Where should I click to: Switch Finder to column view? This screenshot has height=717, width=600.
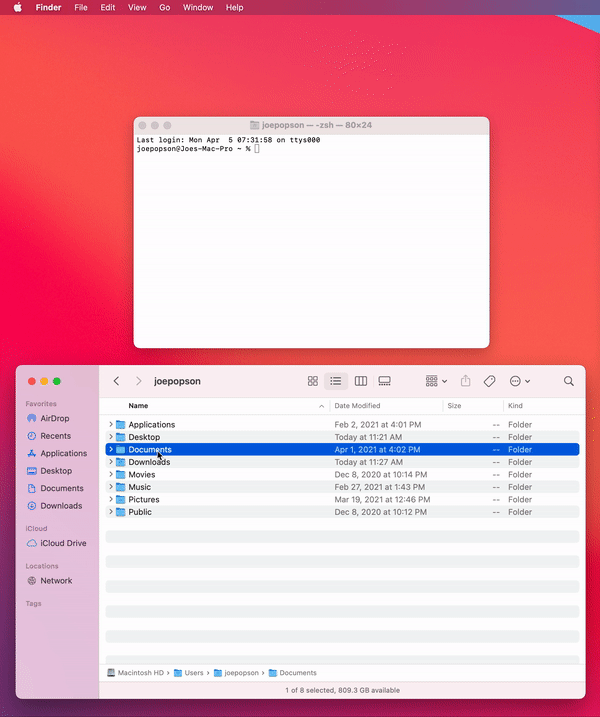361,381
